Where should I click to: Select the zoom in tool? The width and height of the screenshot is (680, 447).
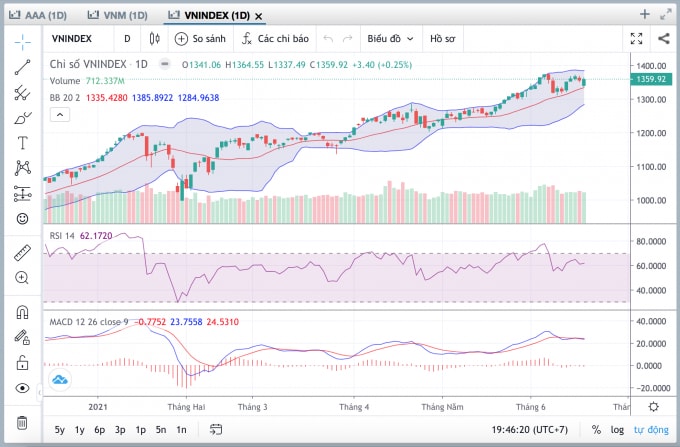coord(23,278)
